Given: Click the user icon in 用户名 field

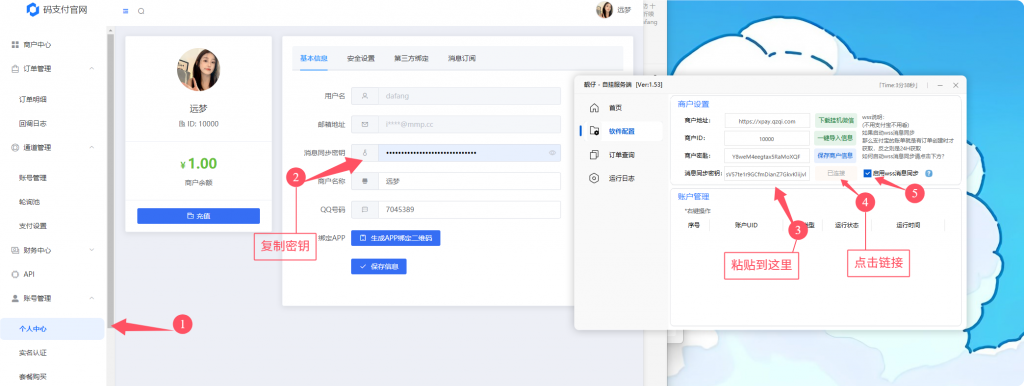Looking at the screenshot, I should 364,96.
